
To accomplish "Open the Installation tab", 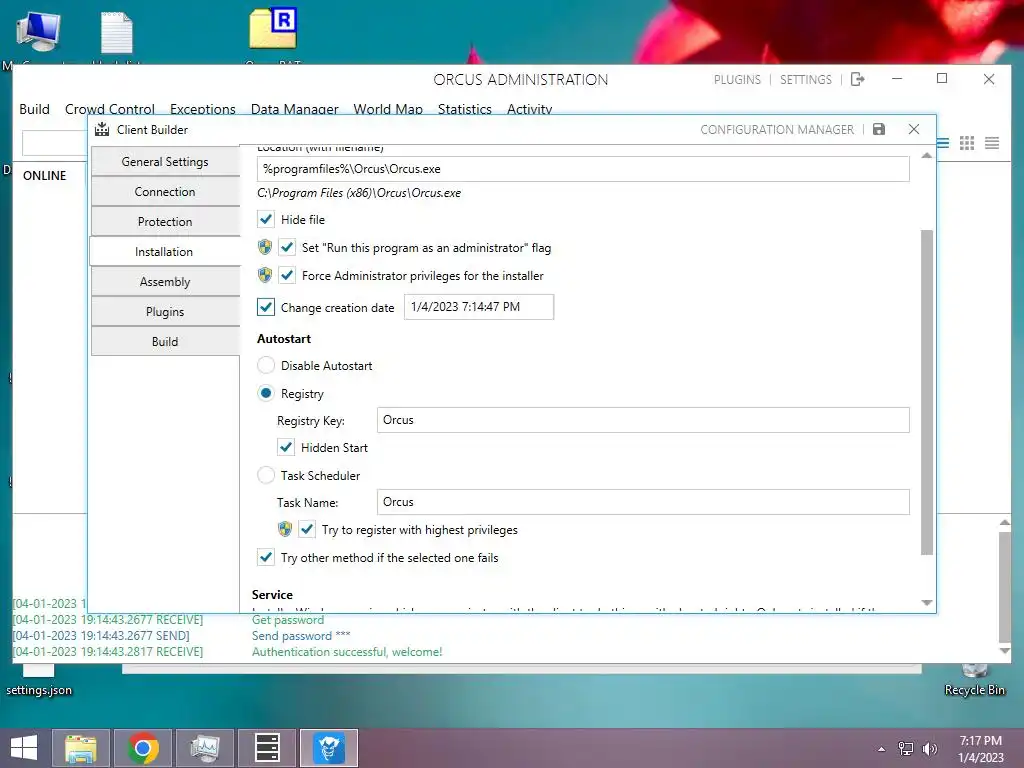I will click(164, 251).
